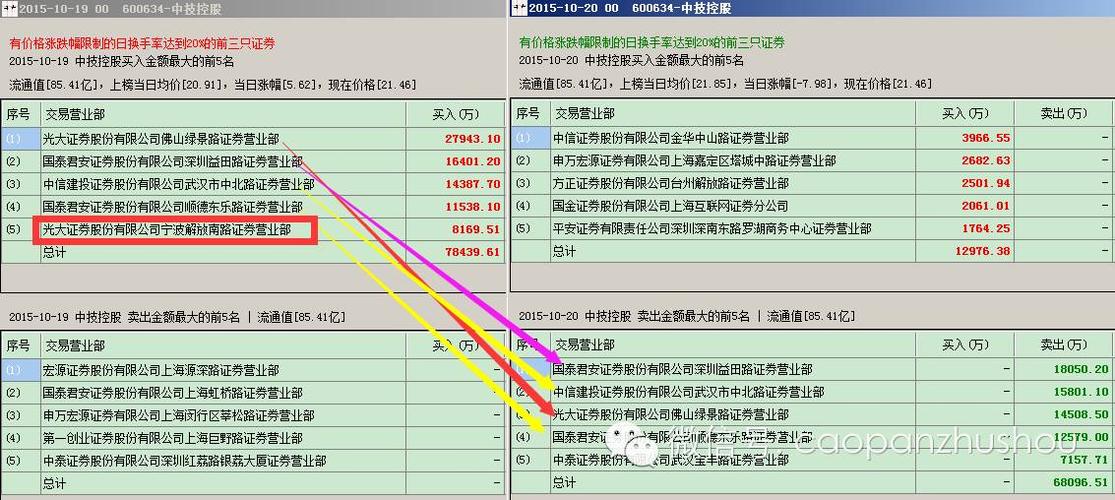Select 申万宏源上海嘉定区塔城中路证券营业部 row
Viewport: 1115px width, 500px height.
tap(812, 161)
